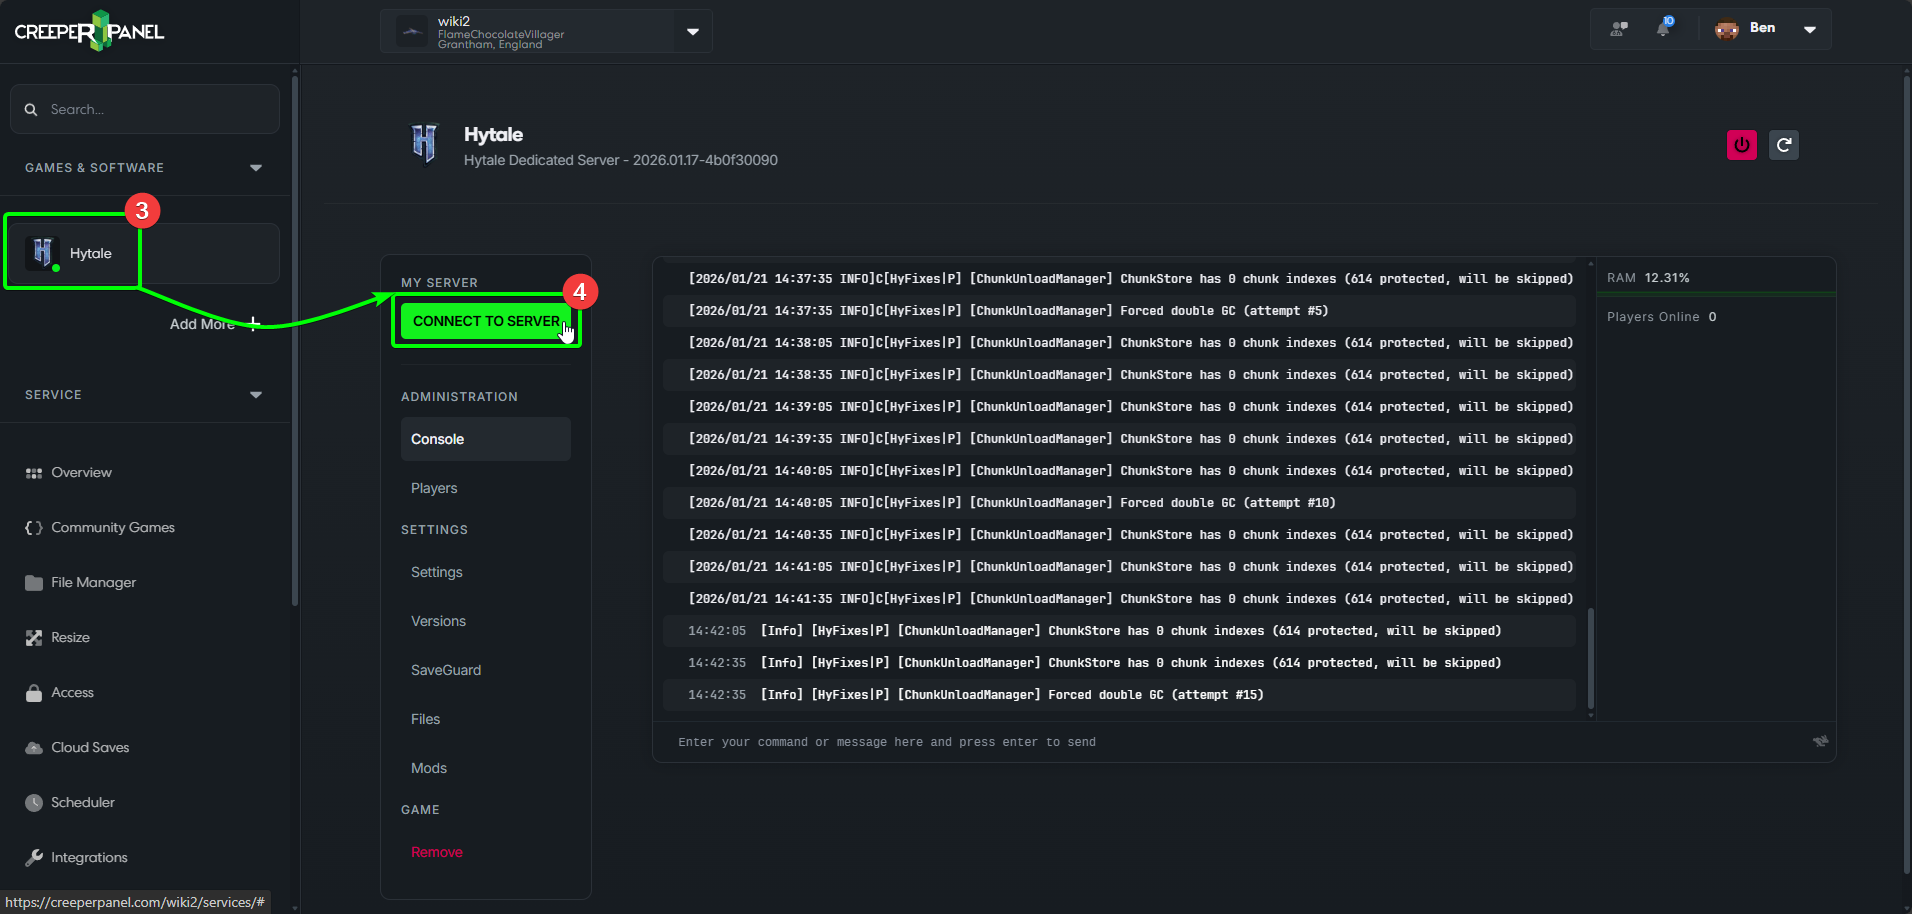Select the Hytale game icon in sidebar
This screenshot has width=1912, height=914.
(x=42, y=253)
